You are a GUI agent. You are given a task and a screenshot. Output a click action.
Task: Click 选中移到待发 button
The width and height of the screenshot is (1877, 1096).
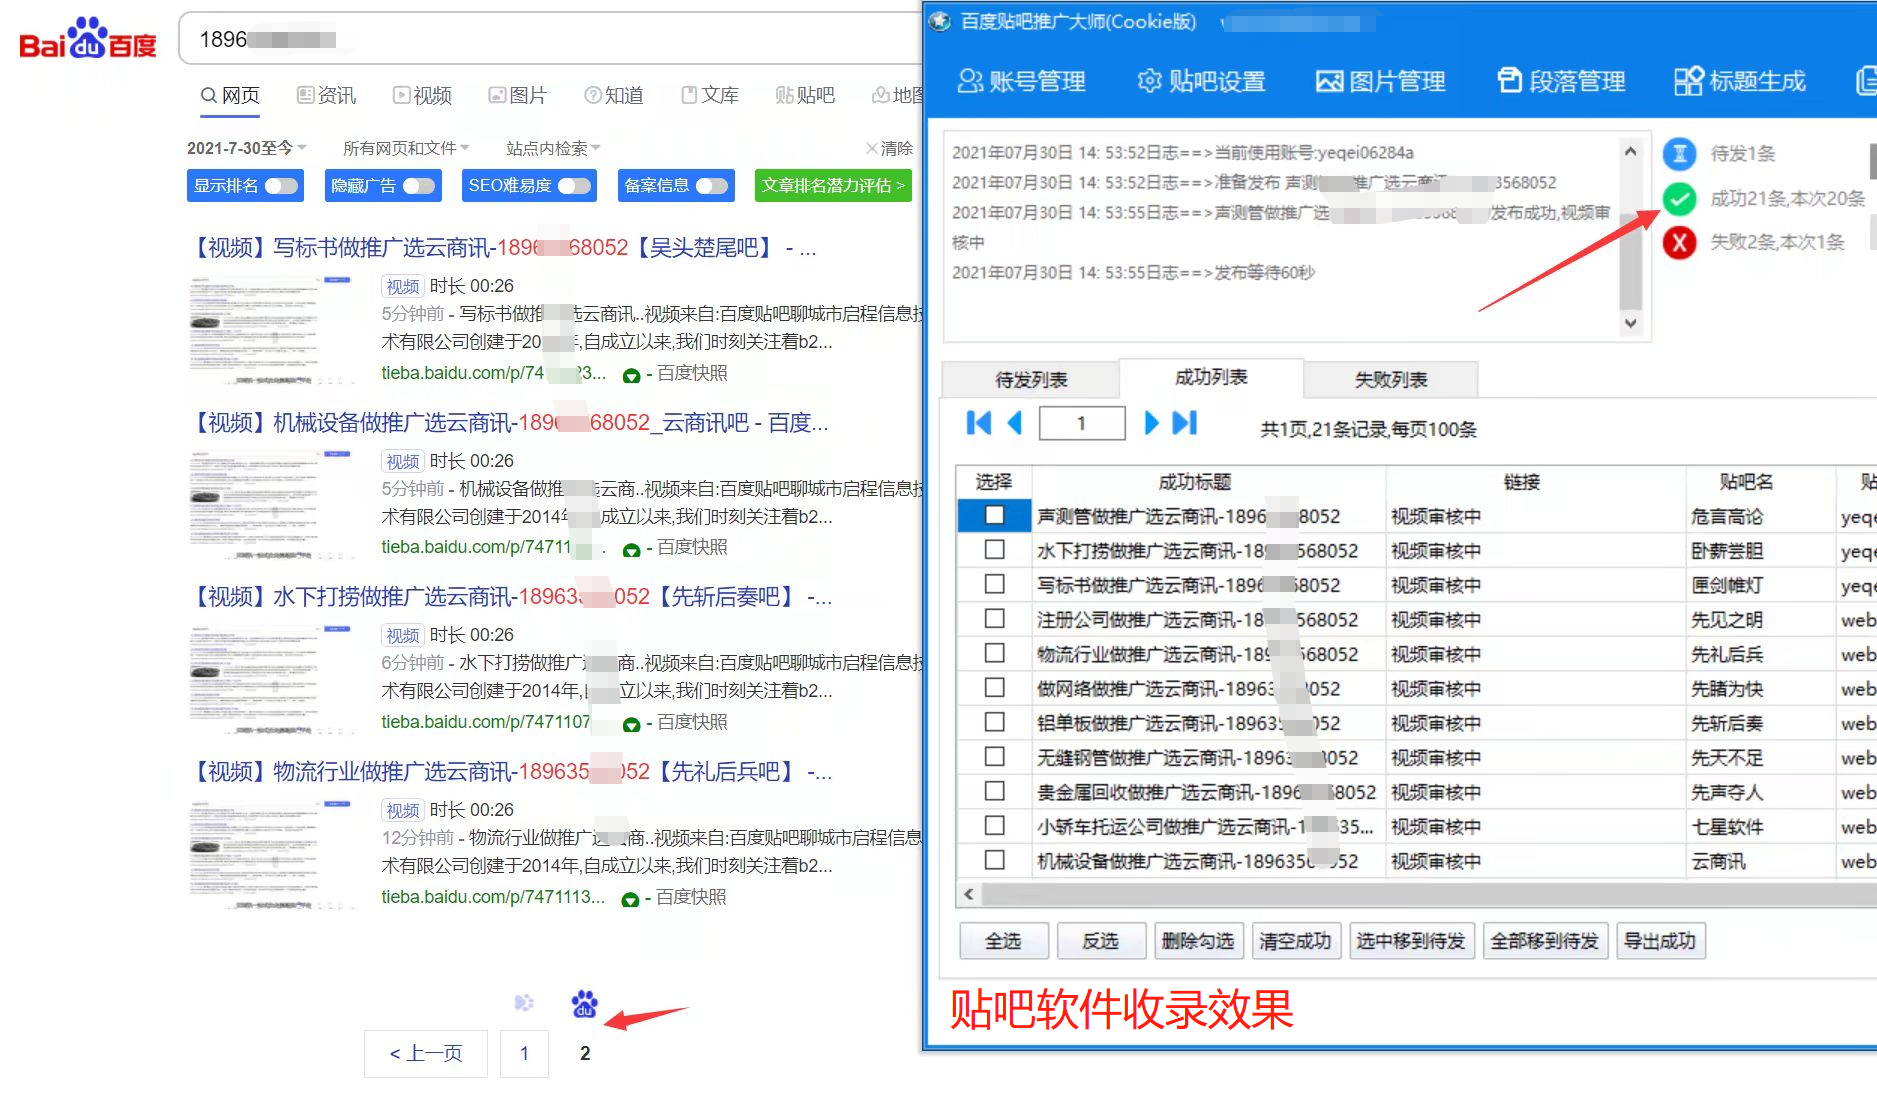coord(1411,941)
